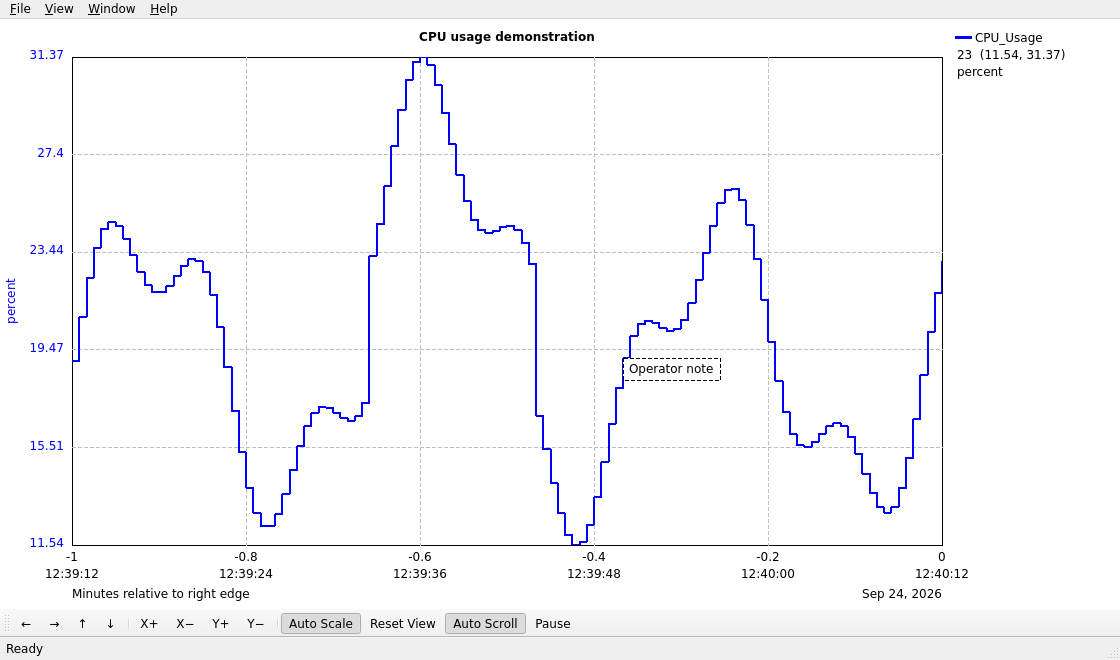The width and height of the screenshot is (1120, 660).
Task: Grab the toolbar drag handle
Action: (x=6, y=624)
